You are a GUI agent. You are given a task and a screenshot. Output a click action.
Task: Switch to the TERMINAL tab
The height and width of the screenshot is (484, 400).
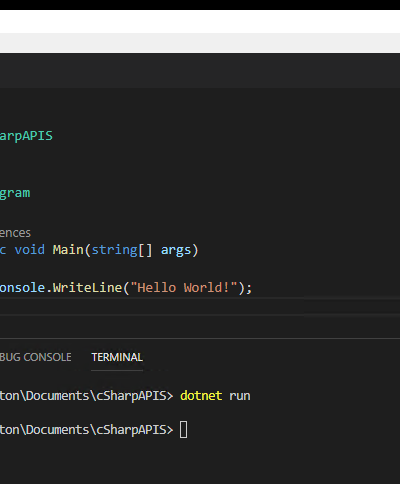click(x=117, y=357)
